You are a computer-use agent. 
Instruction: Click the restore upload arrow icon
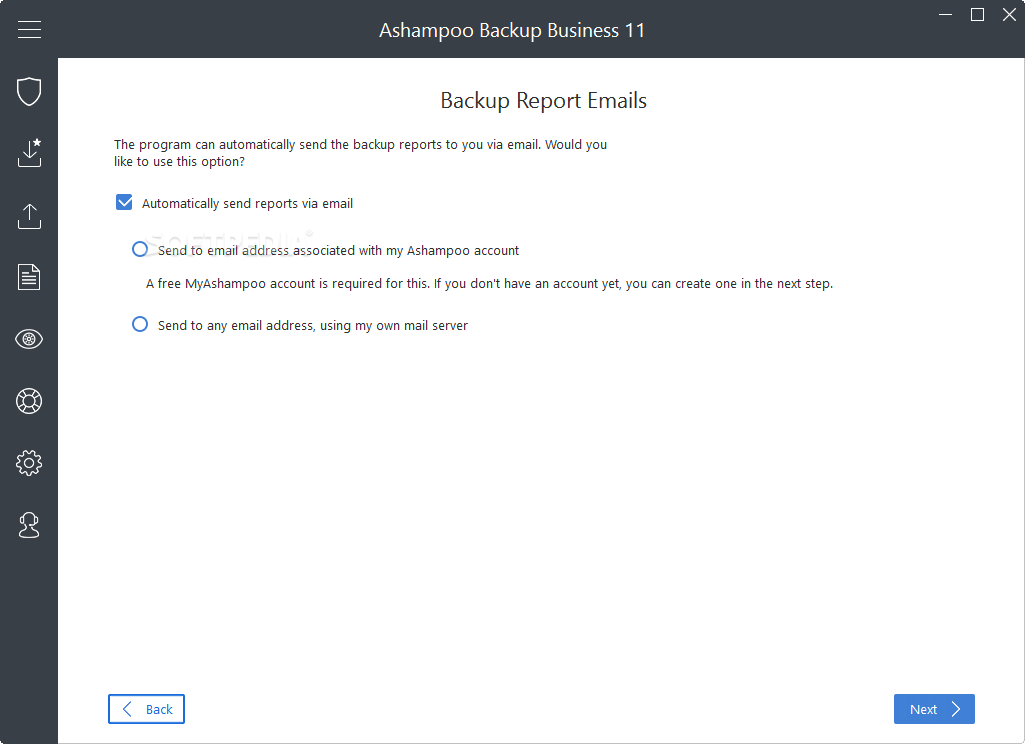(x=29, y=216)
